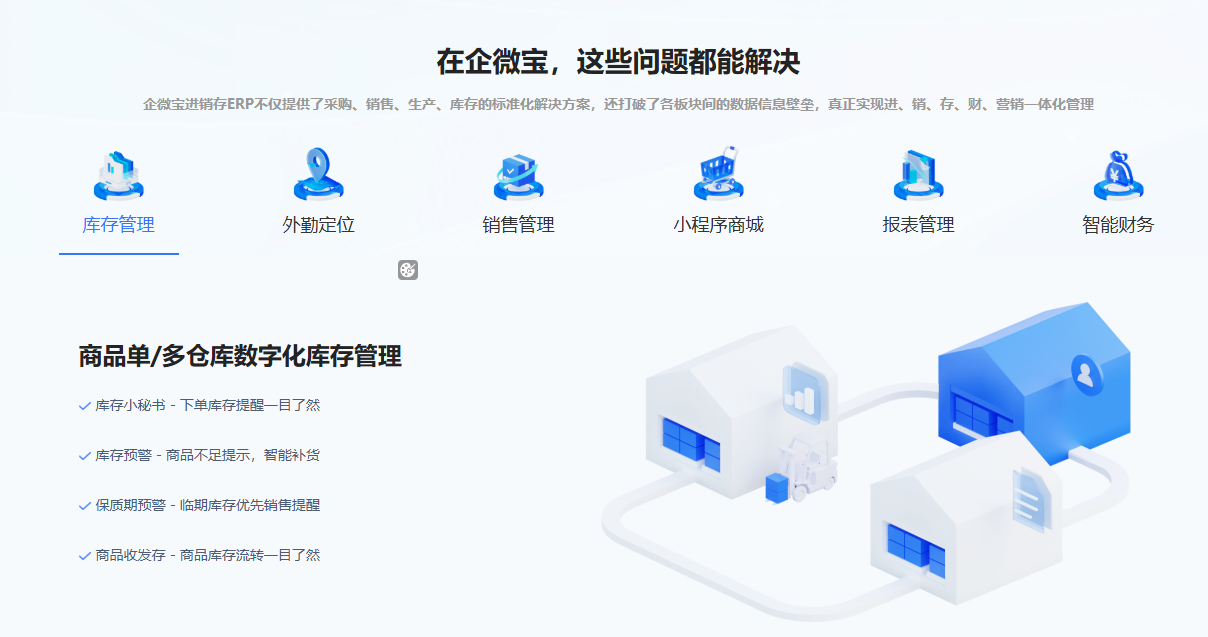Viewport: 1208px width, 637px height.
Task: Click the subtitle about 企微宝进销存ERP
Action: (x=618, y=104)
